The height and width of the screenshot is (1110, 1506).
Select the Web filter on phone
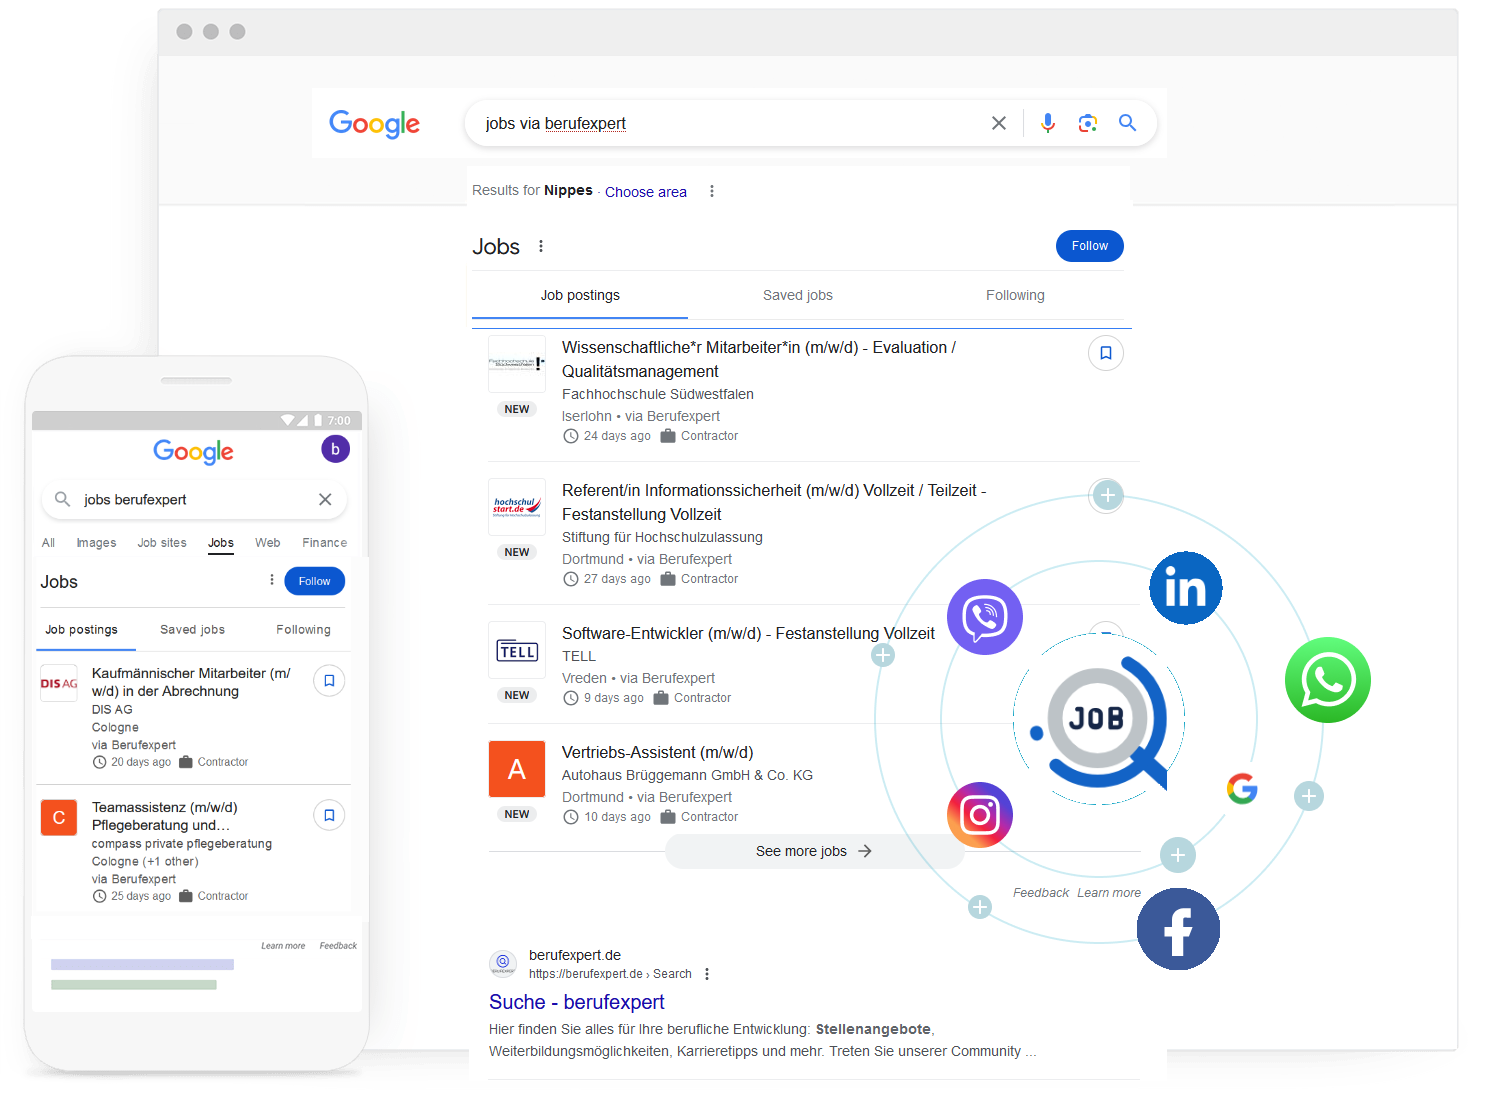tap(267, 543)
